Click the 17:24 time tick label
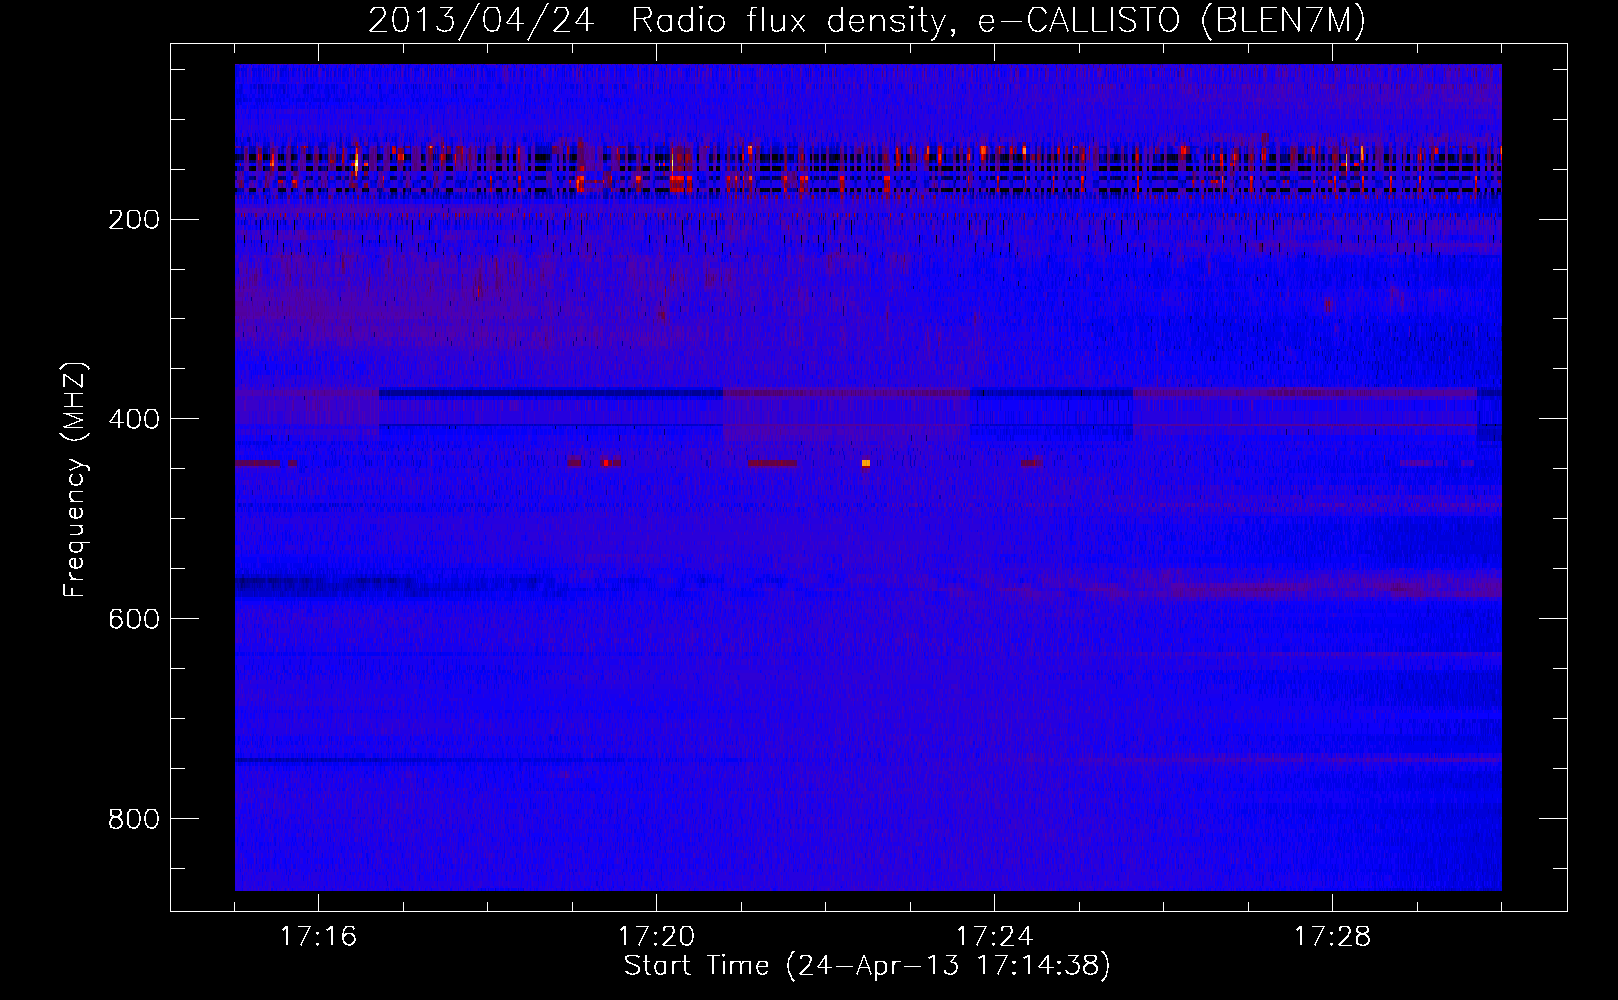This screenshot has height=1000, width=1618. 994,937
